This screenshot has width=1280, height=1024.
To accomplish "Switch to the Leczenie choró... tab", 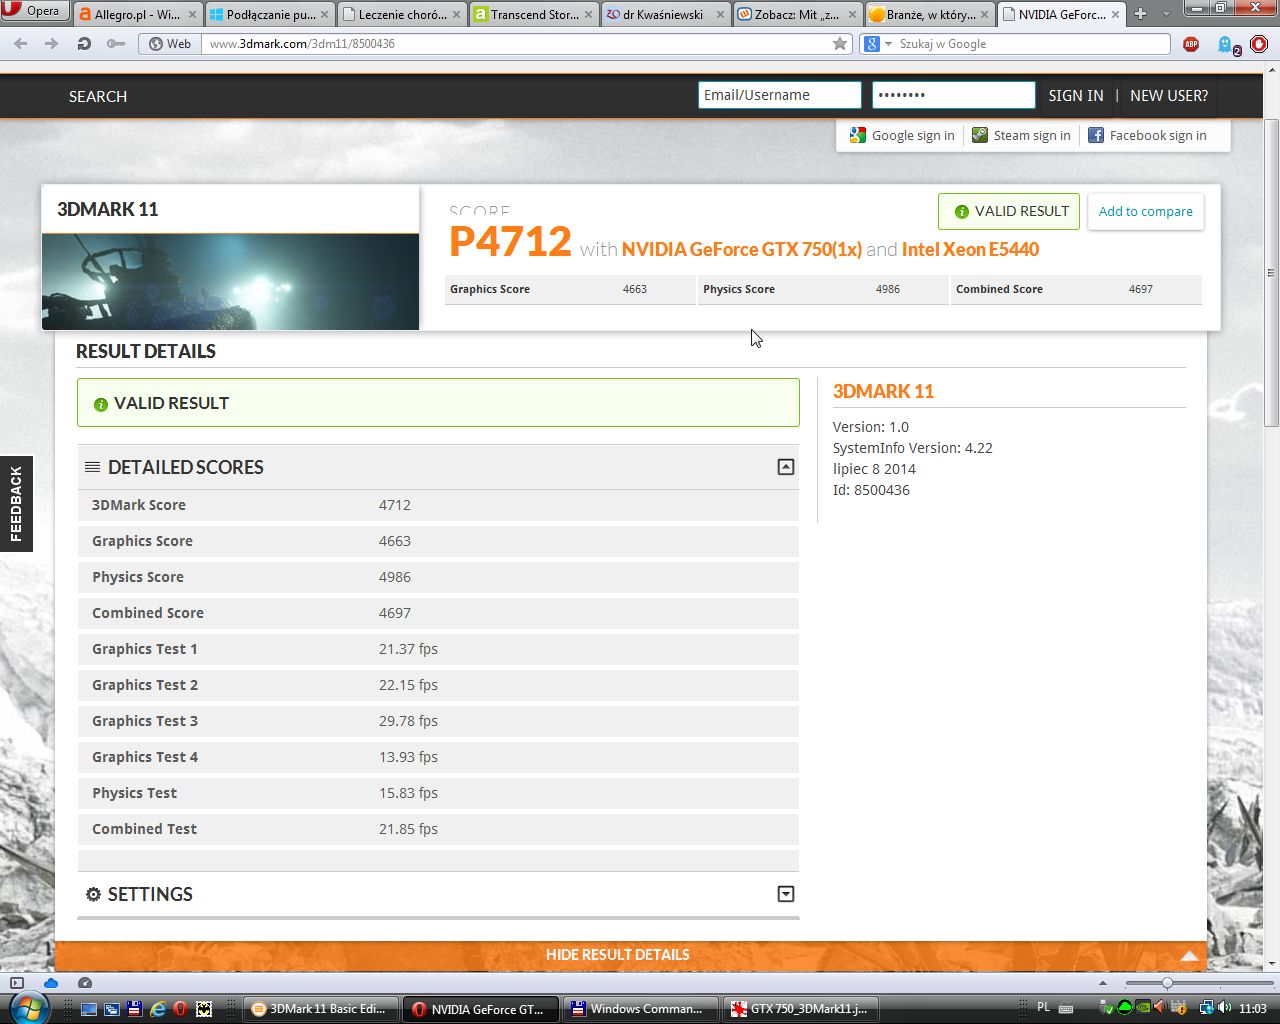I will 401,15.
